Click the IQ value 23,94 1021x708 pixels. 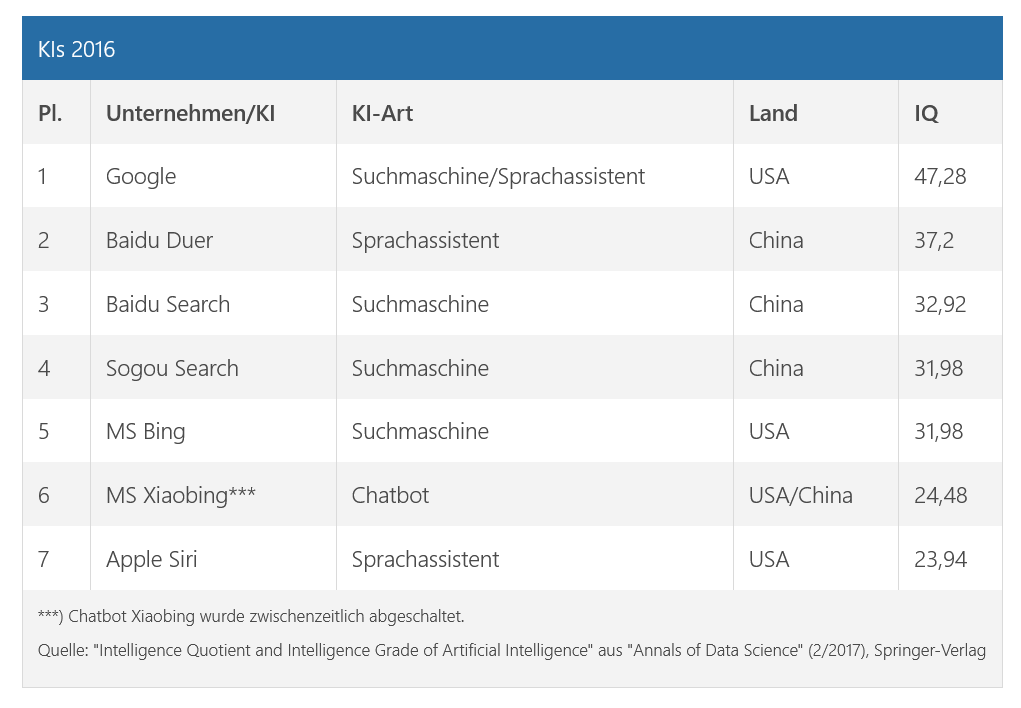pos(940,559)
